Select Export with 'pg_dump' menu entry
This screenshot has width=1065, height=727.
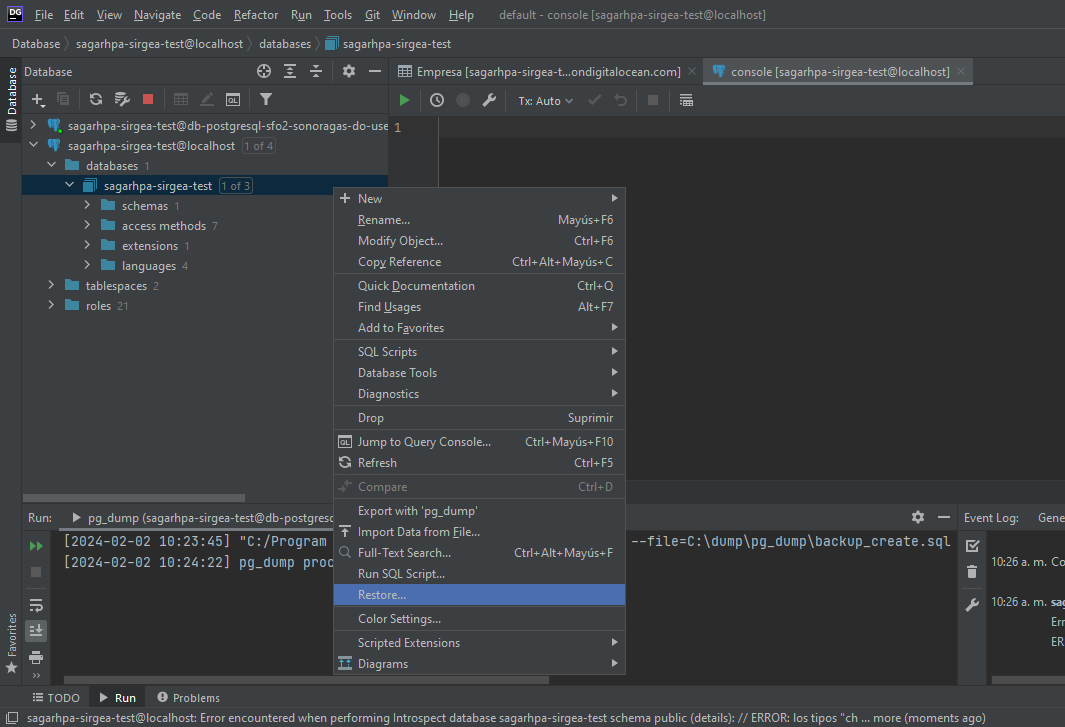[x=479, y=511]
